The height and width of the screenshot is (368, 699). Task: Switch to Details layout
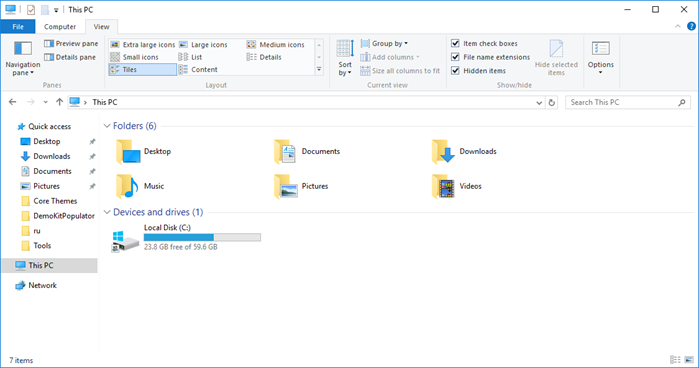pos(264,57)
